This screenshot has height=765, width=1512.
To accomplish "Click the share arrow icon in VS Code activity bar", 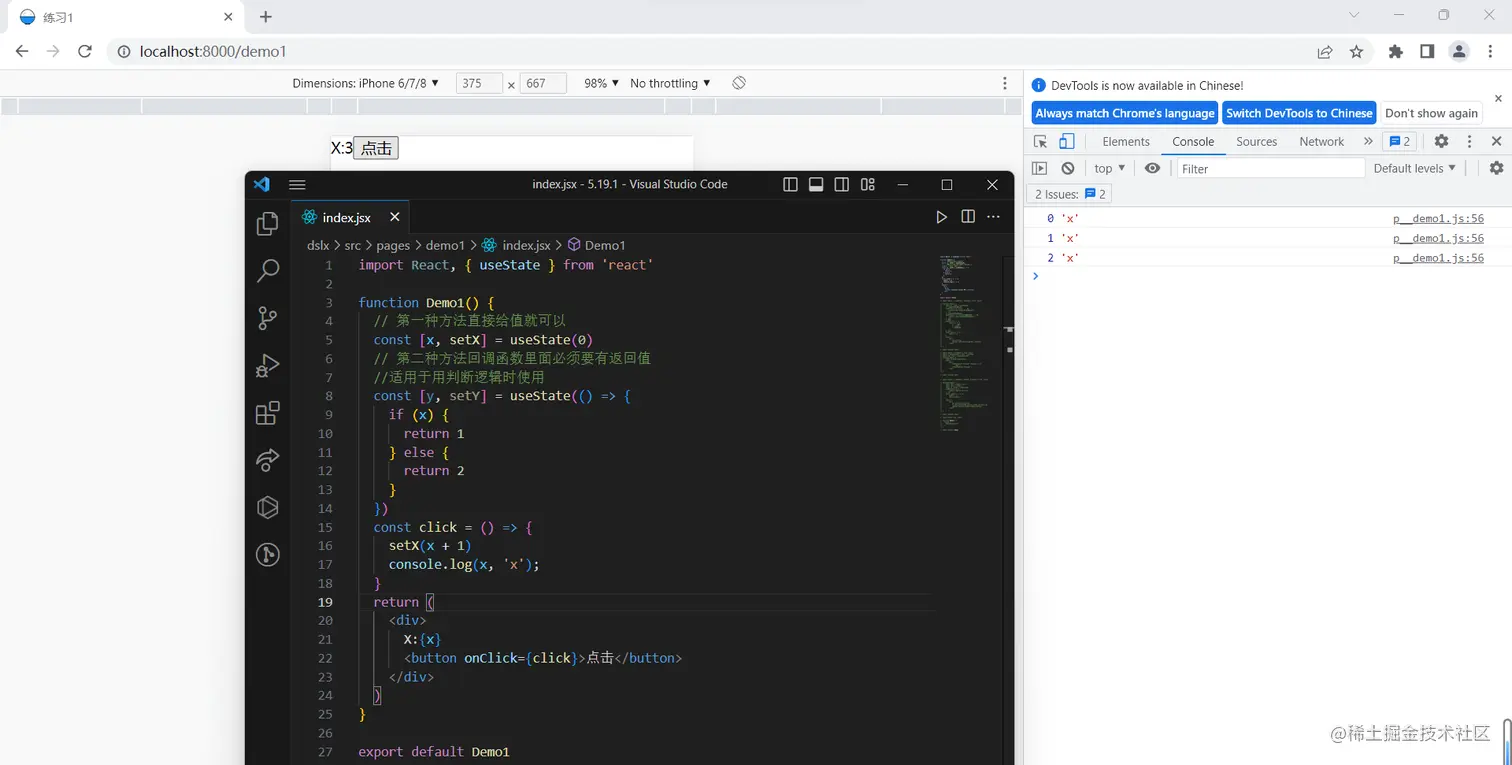I will [268, 460].
